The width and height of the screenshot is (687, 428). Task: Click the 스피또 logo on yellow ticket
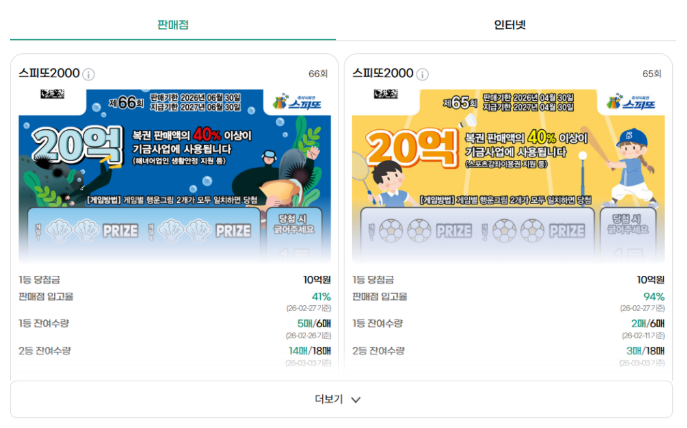pos(631,102)
